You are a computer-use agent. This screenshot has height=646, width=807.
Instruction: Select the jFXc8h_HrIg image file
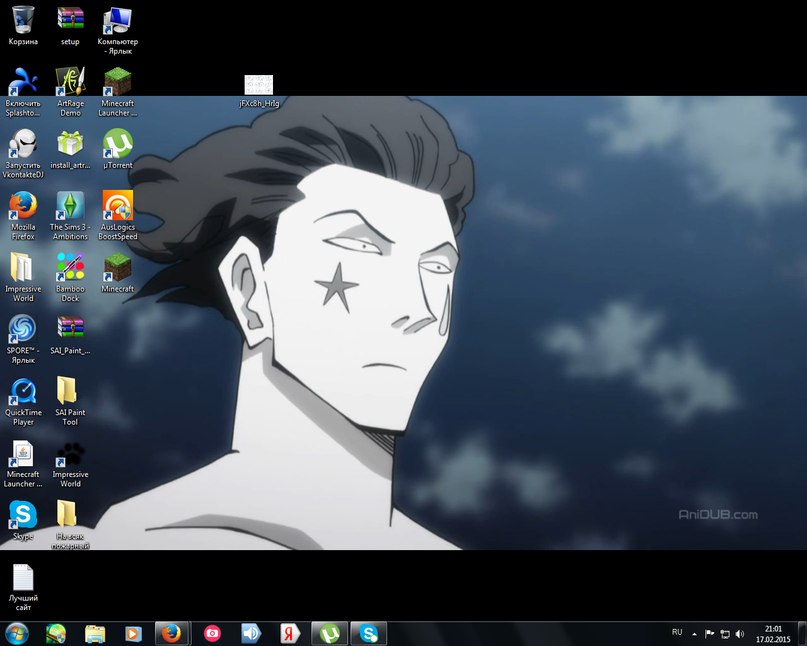(259, 91)
